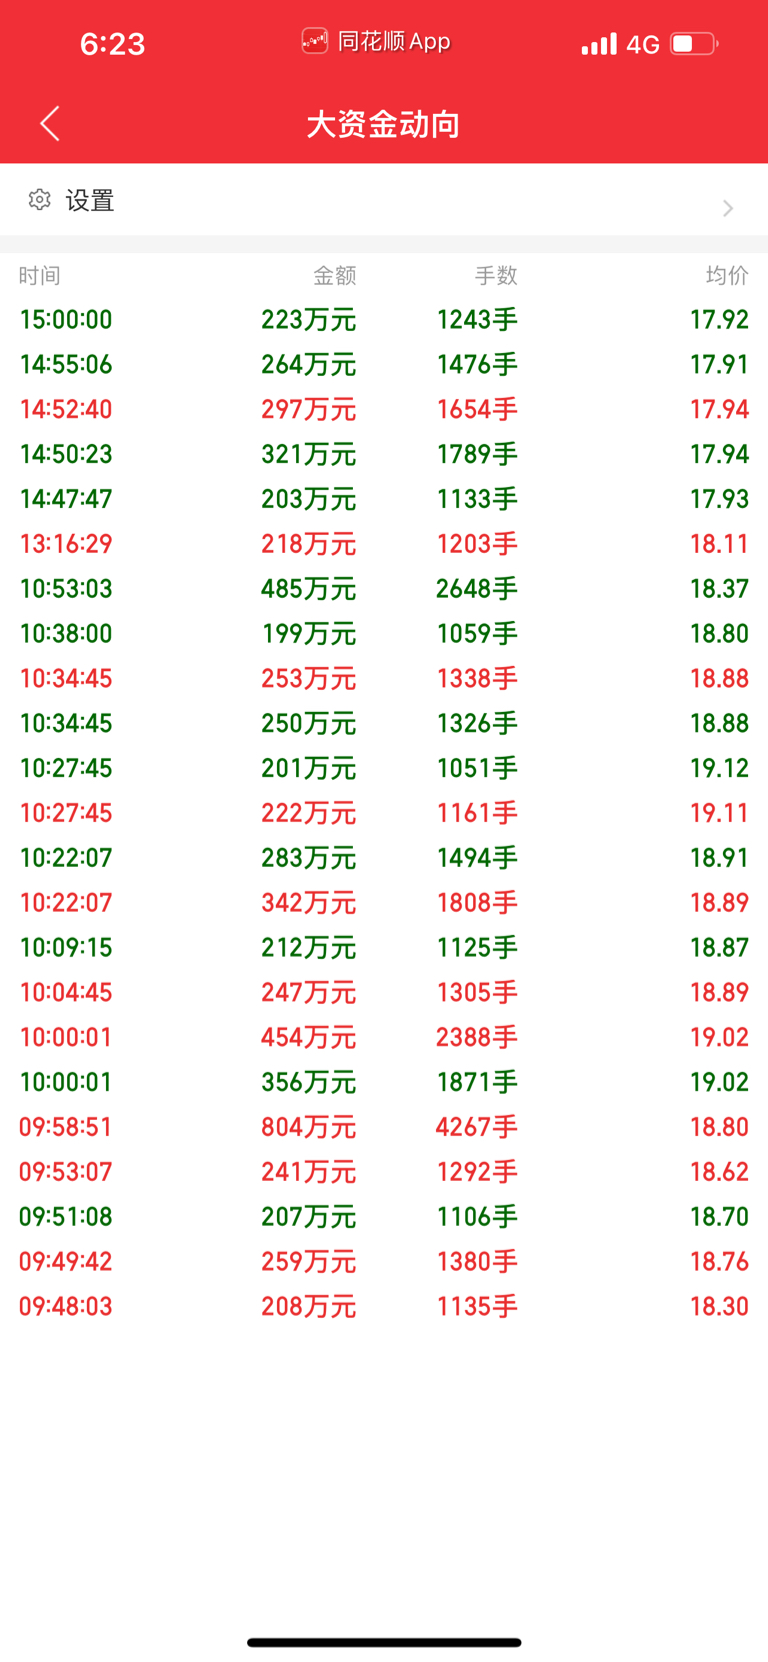This screenshot has width=768, height=1662.
Task: Sort by the 均价 column header
Action: [x=727, y=275]
